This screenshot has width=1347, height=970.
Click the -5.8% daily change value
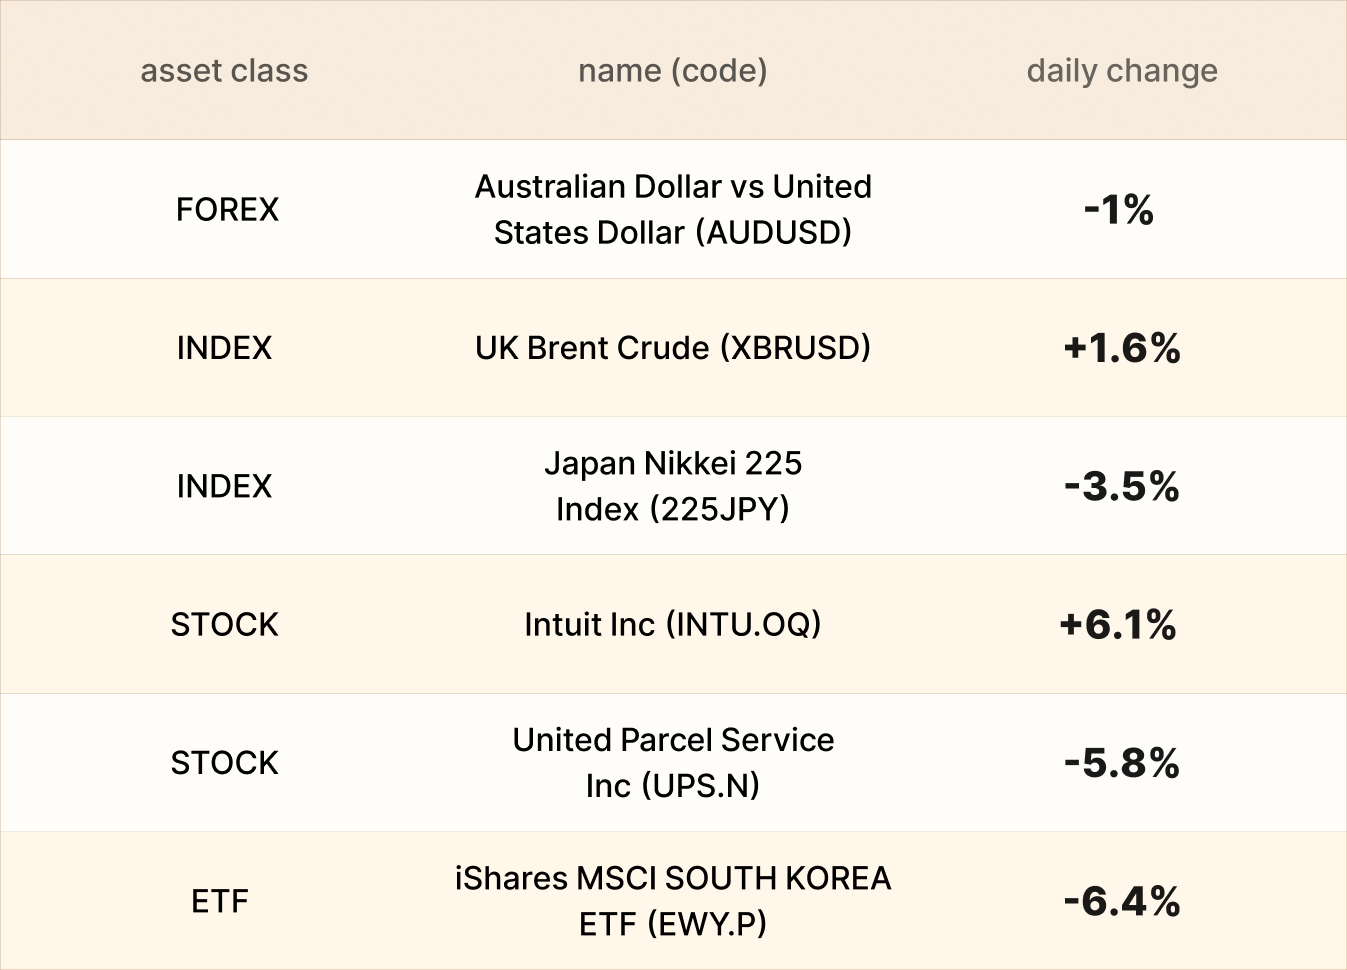pyautogui.click(x=1122, y=763)
